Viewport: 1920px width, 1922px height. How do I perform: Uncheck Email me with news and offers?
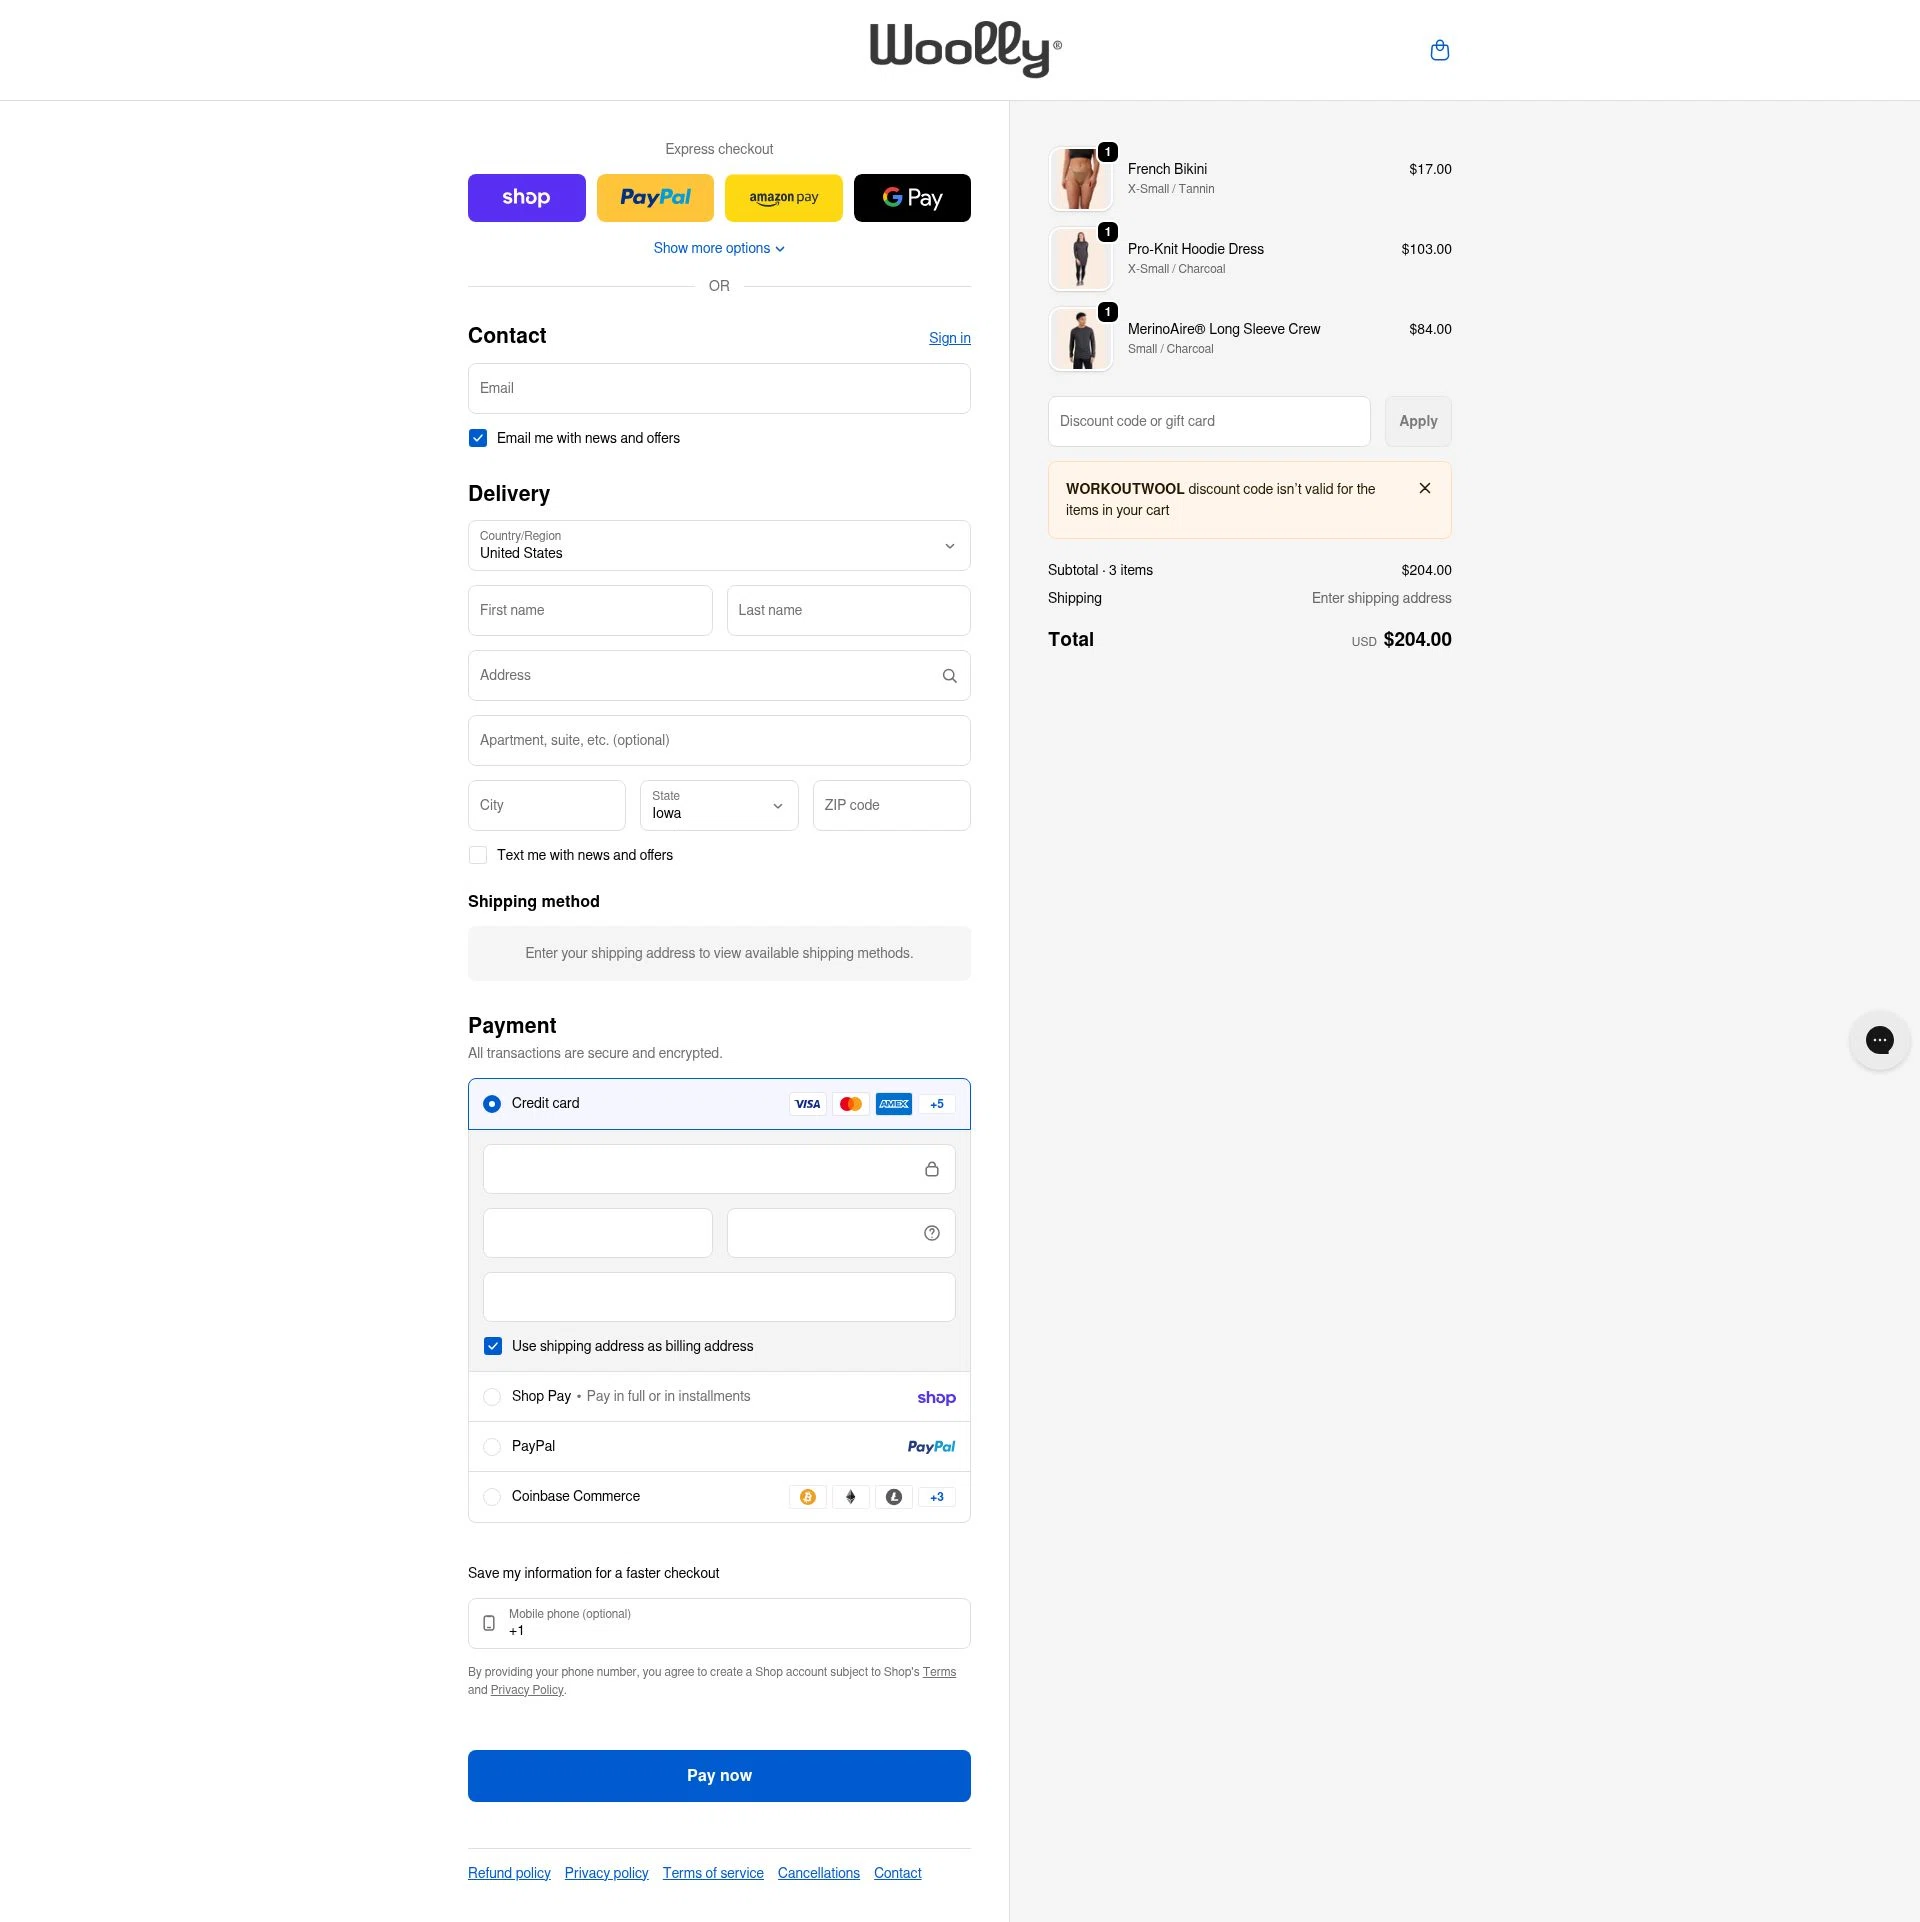coord(477,438)
